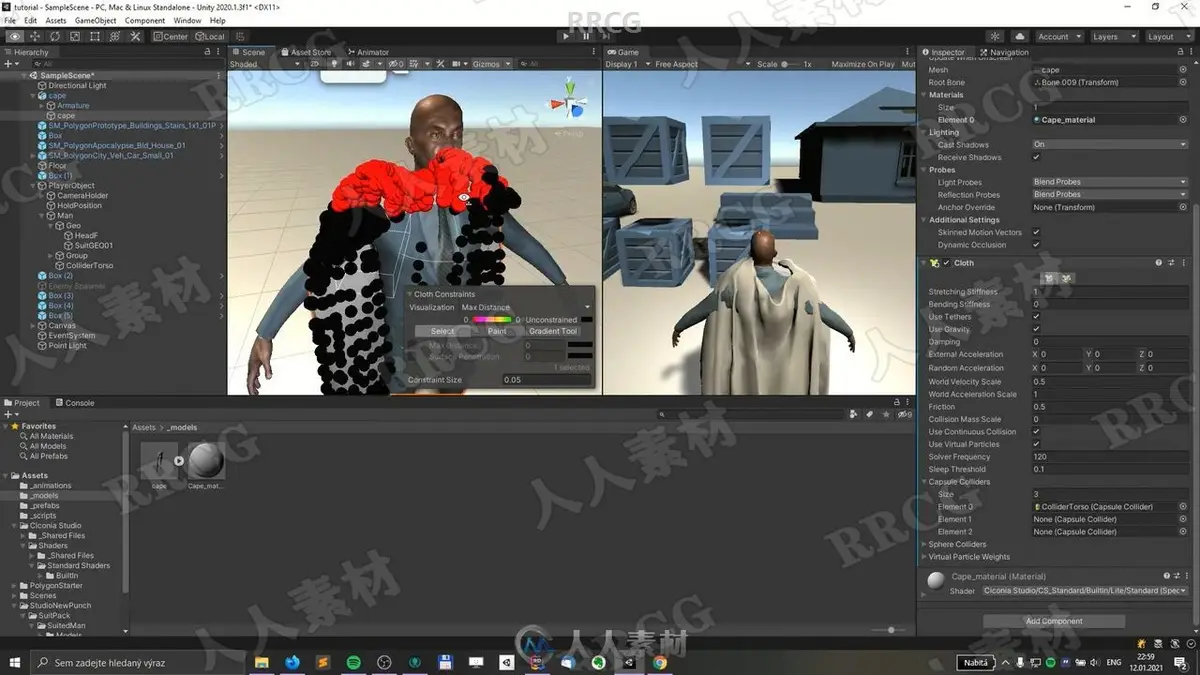Viewport: 1200px width, 675px height.
Task: Toggle Maximize On Play button
Action: click(x=862, y=64)
